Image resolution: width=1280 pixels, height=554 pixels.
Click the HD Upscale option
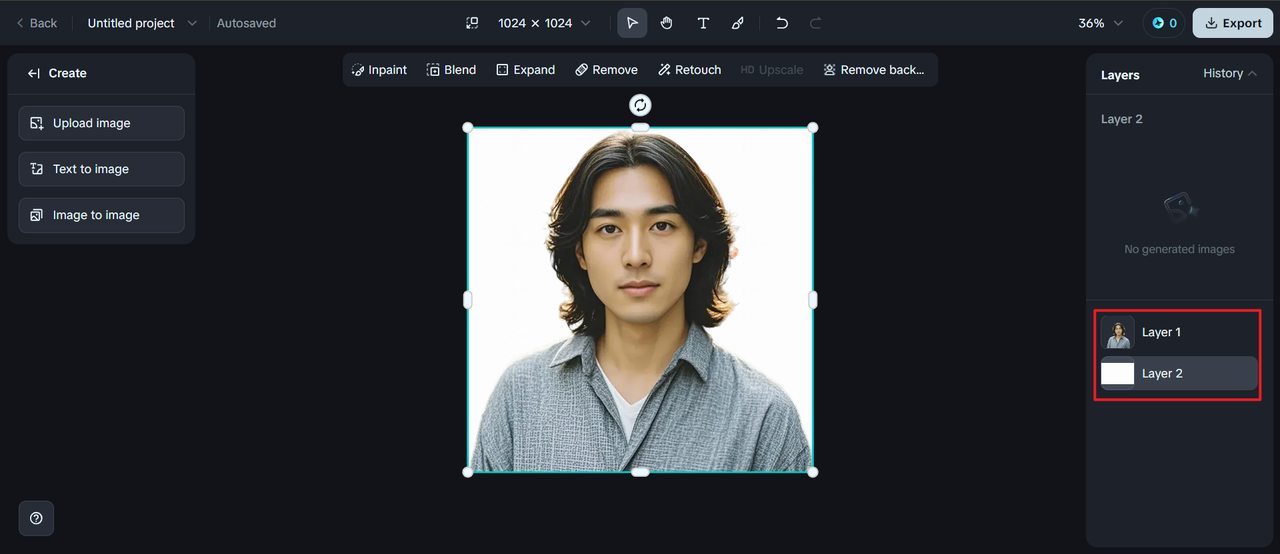[771, 70]
